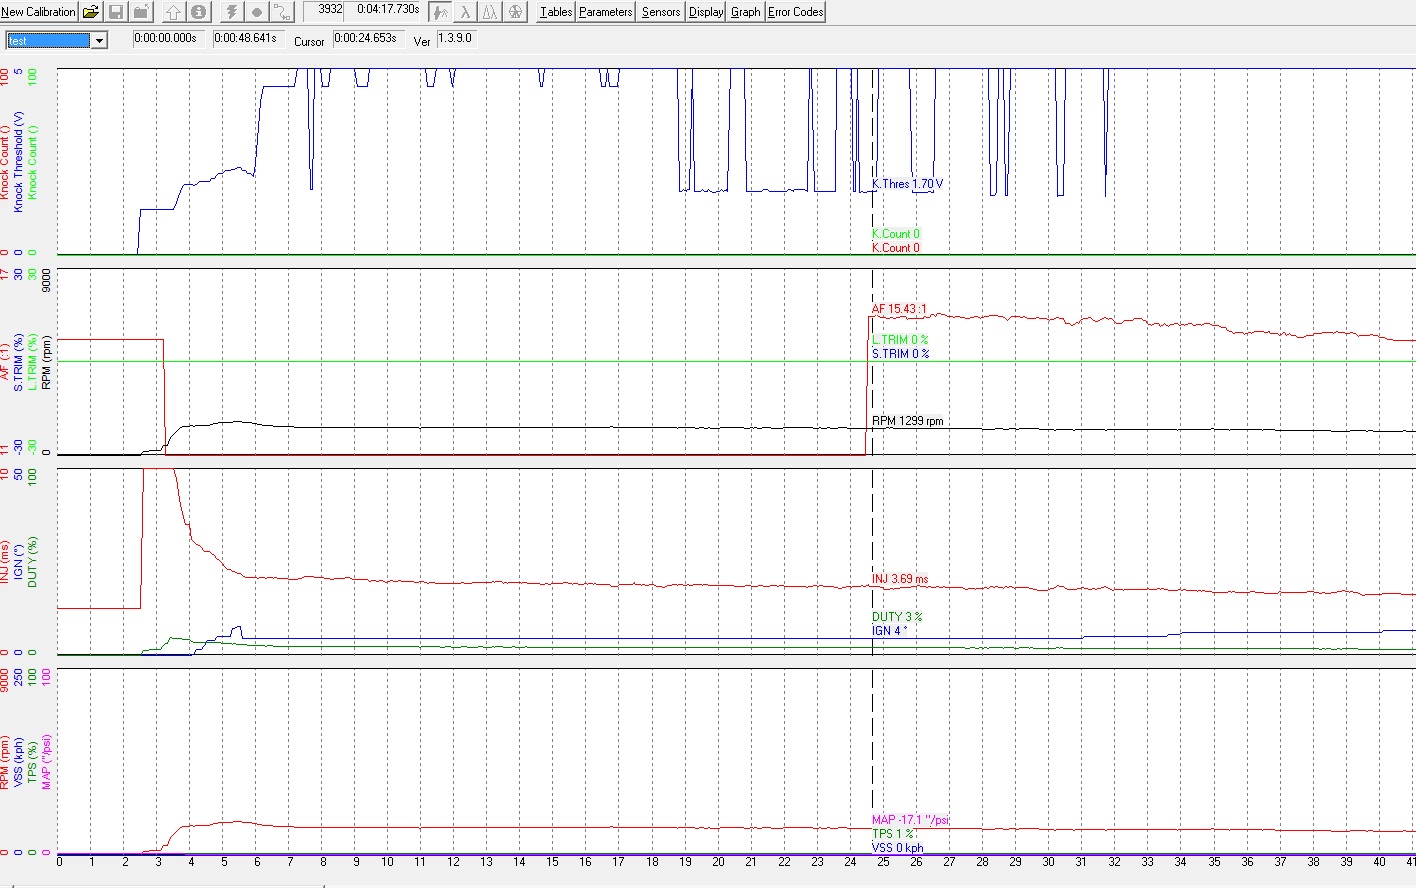
Task: Click the save floppy disk icon
Action: 116,12
